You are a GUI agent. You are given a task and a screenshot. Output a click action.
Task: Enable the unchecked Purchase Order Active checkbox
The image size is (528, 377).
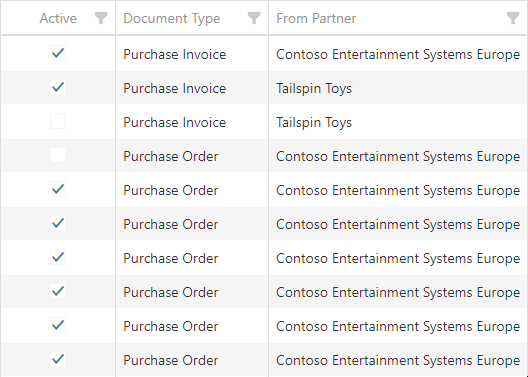58,155
